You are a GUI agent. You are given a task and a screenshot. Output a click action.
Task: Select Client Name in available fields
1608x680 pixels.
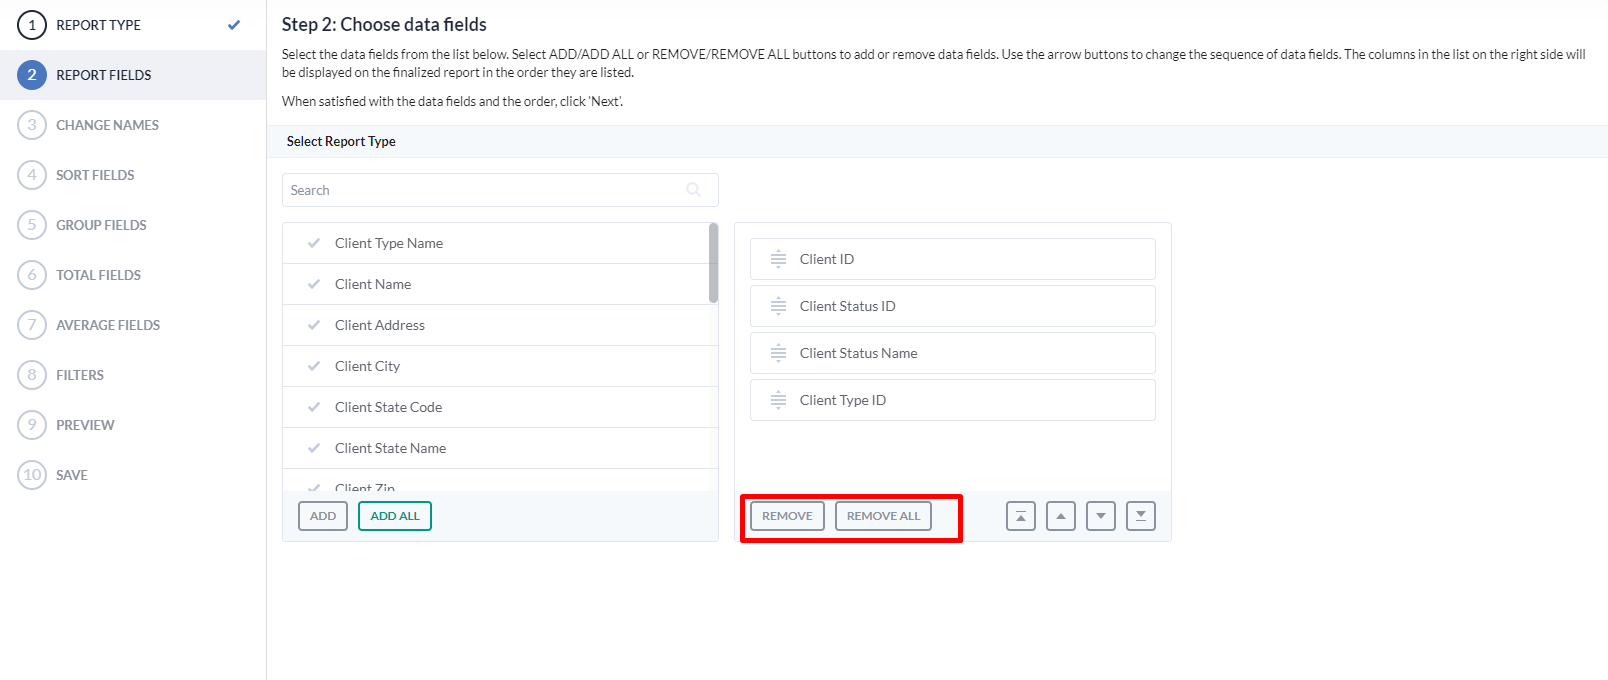click(x=496, y=284)
